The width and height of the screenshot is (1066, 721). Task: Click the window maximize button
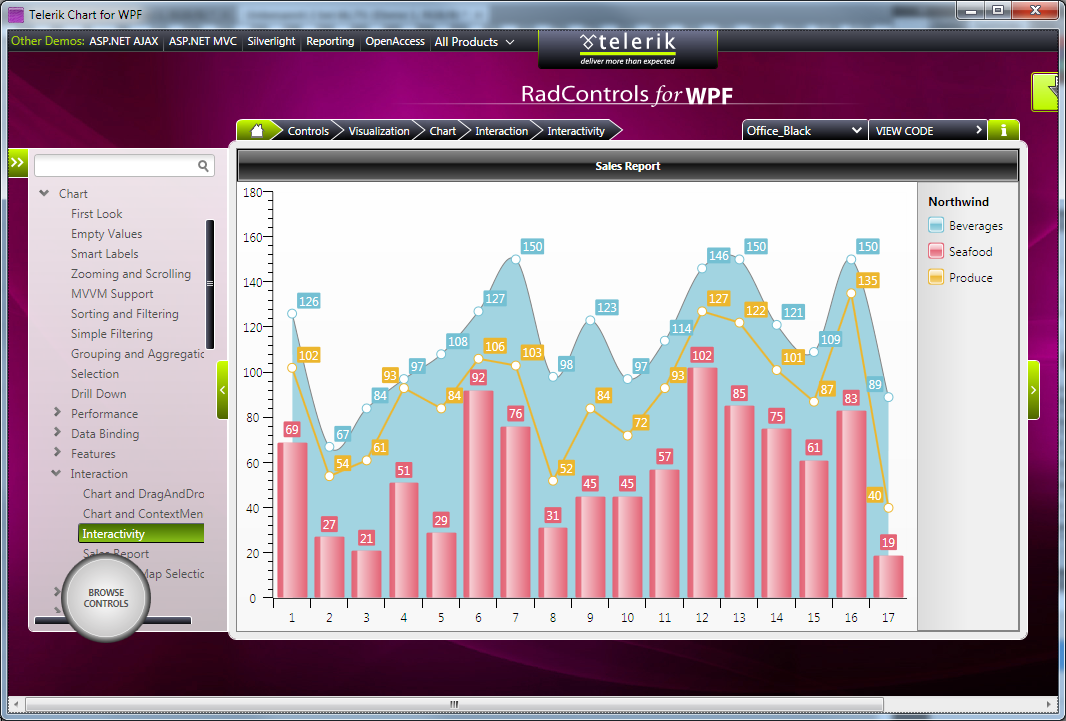tap(997, 10)
